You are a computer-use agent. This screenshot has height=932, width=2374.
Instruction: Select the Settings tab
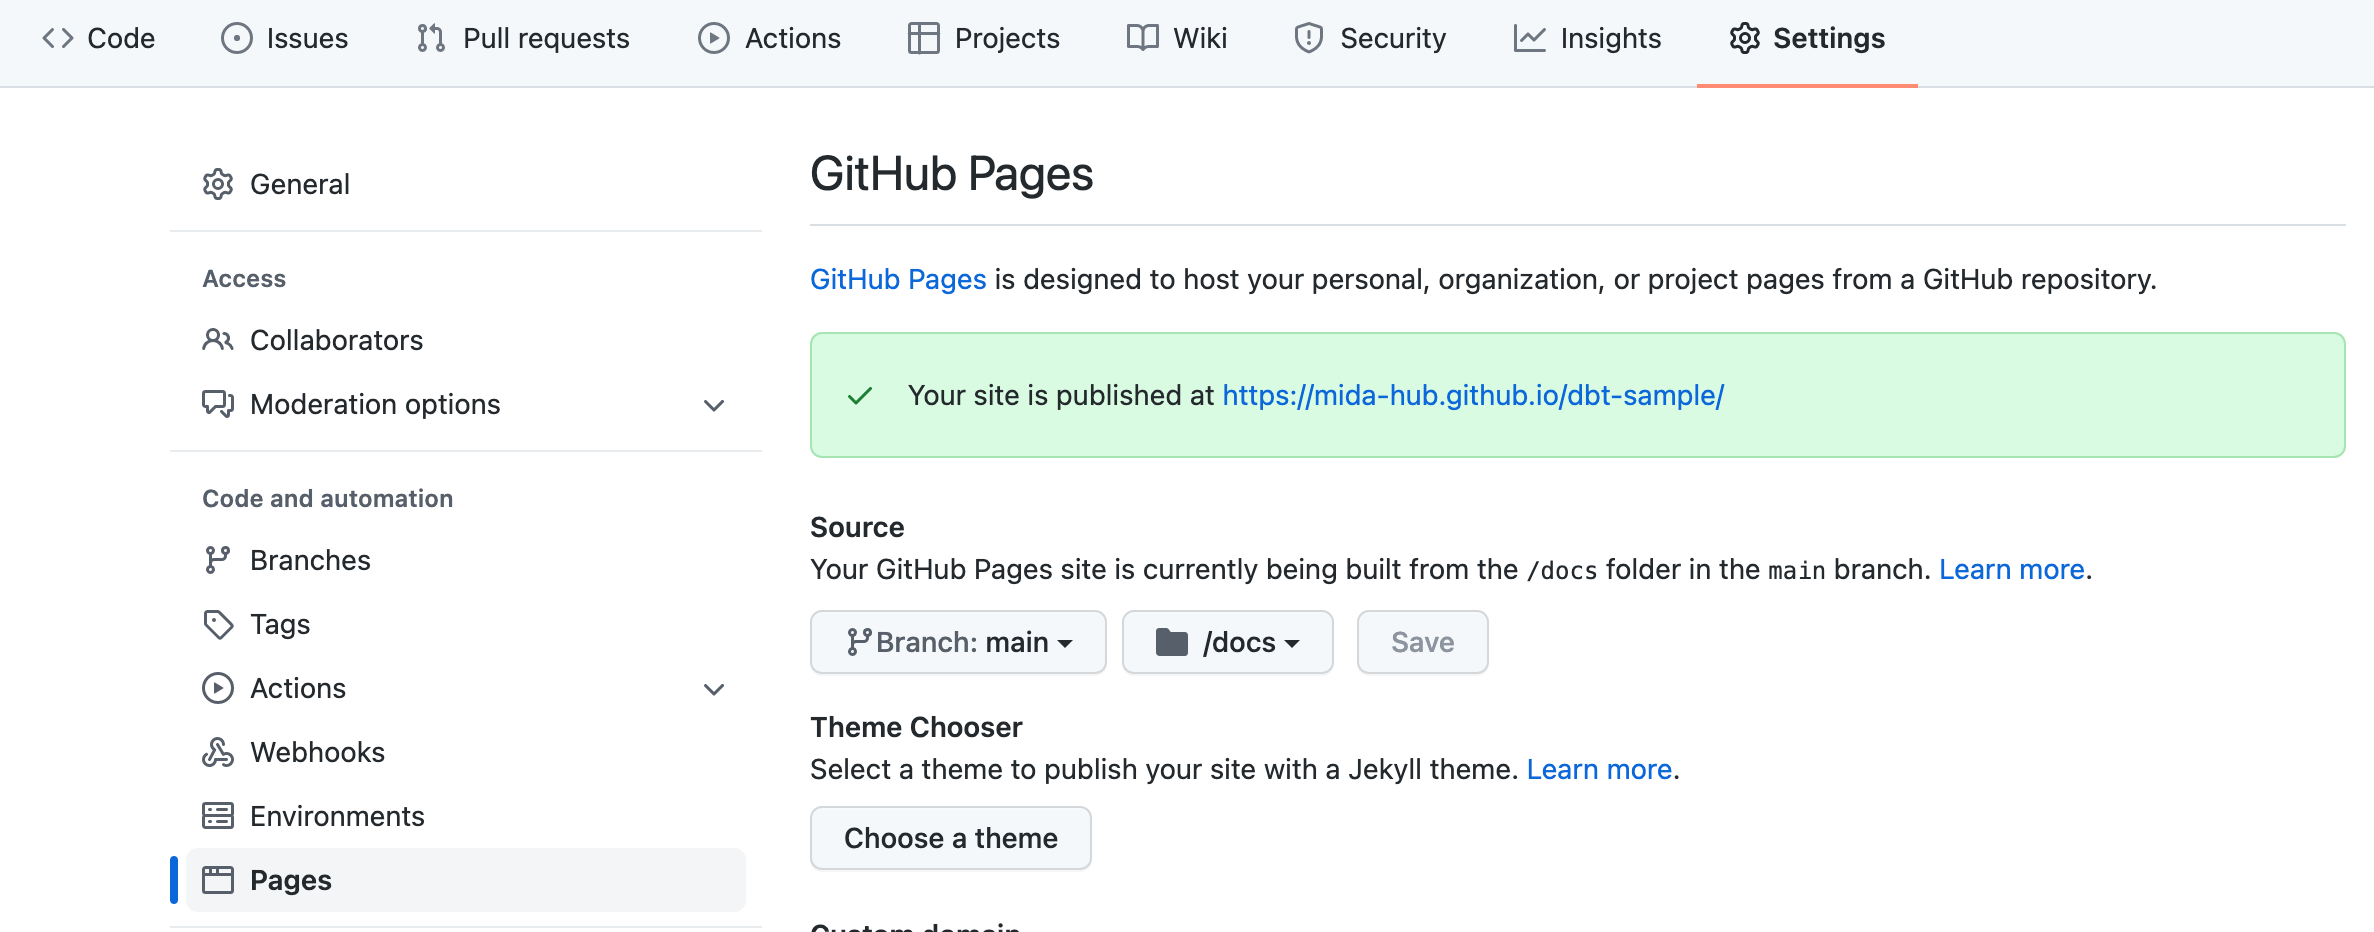point(1807,38)
